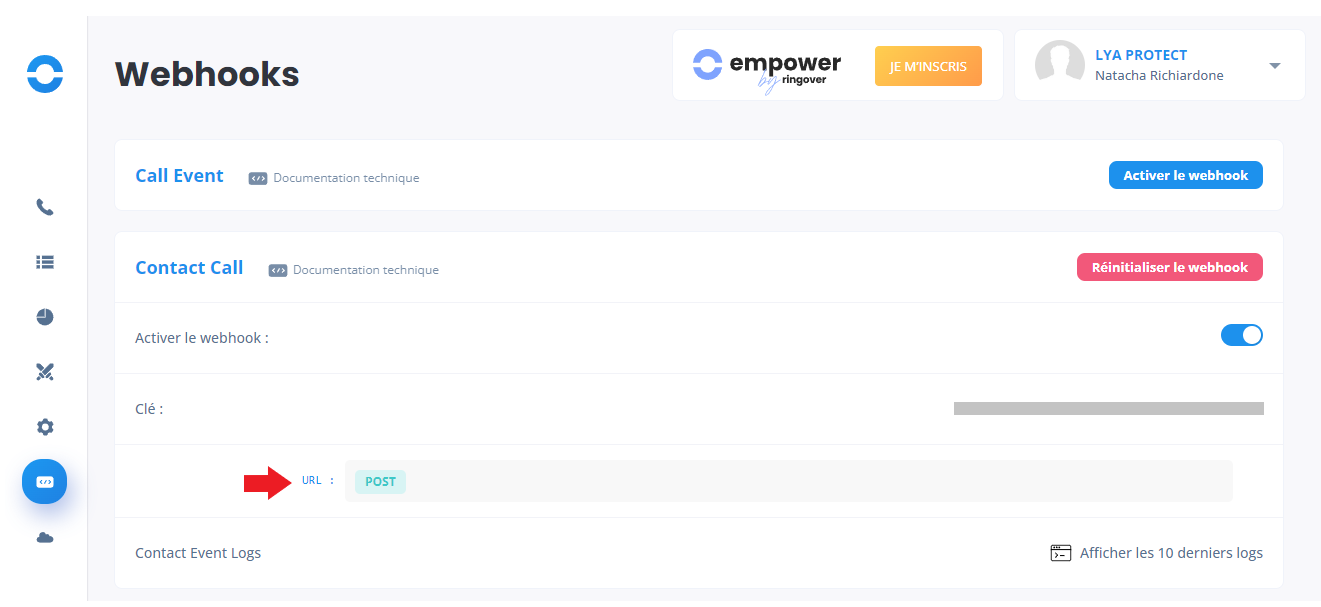Viewport: 1321px width, 607px height.
Task: Click the Contact Call section heading
Action: tap(189, 268)
